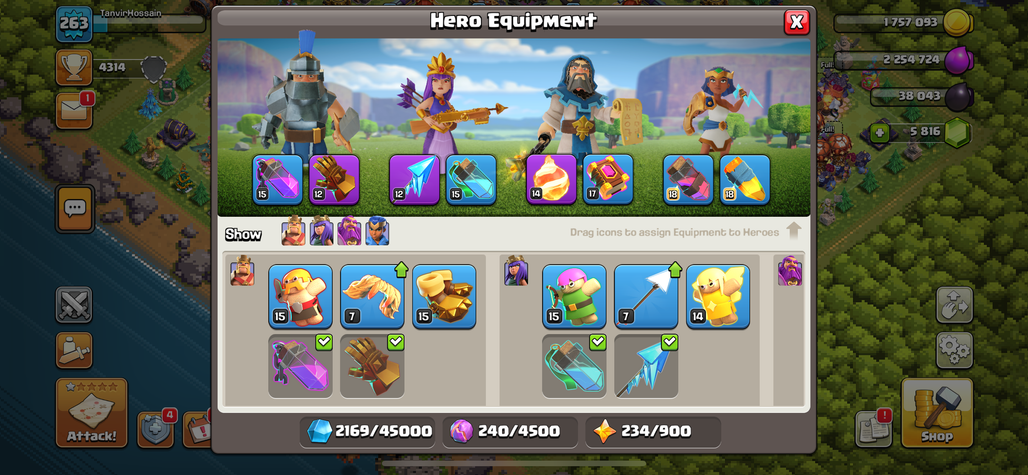Open the chat speech bubble icon

pyautogui.click(x=74, y=208)
